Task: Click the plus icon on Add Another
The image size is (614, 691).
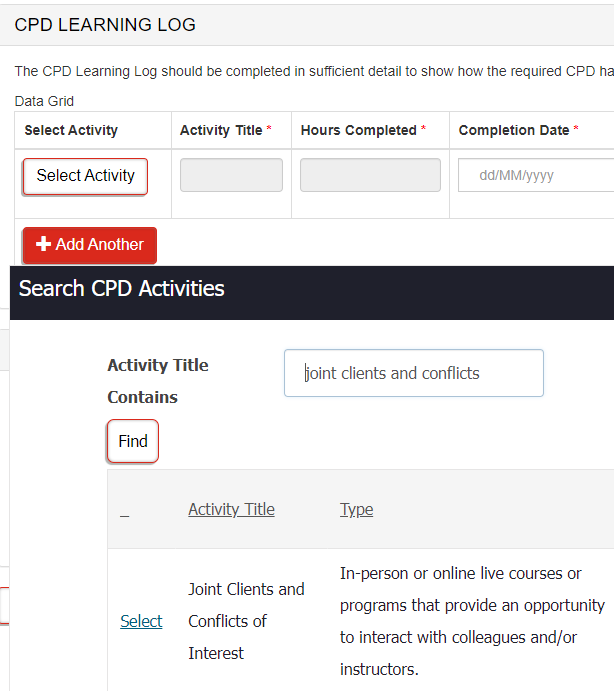Action: point(43,245)
